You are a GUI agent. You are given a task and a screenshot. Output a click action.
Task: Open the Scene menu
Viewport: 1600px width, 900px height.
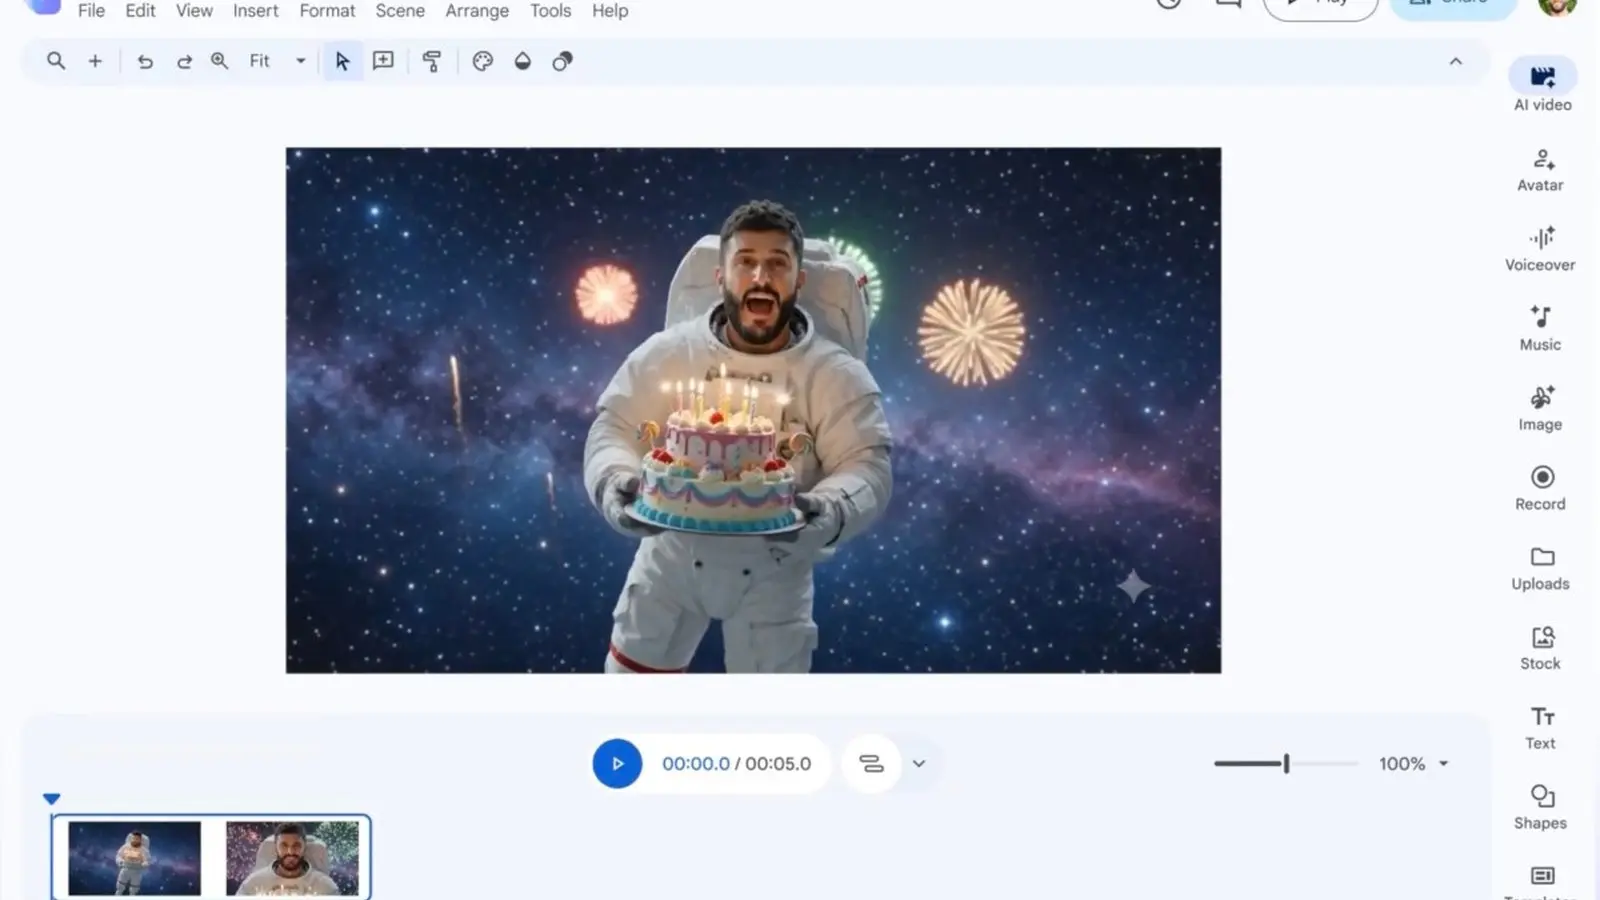coord(400,11)
